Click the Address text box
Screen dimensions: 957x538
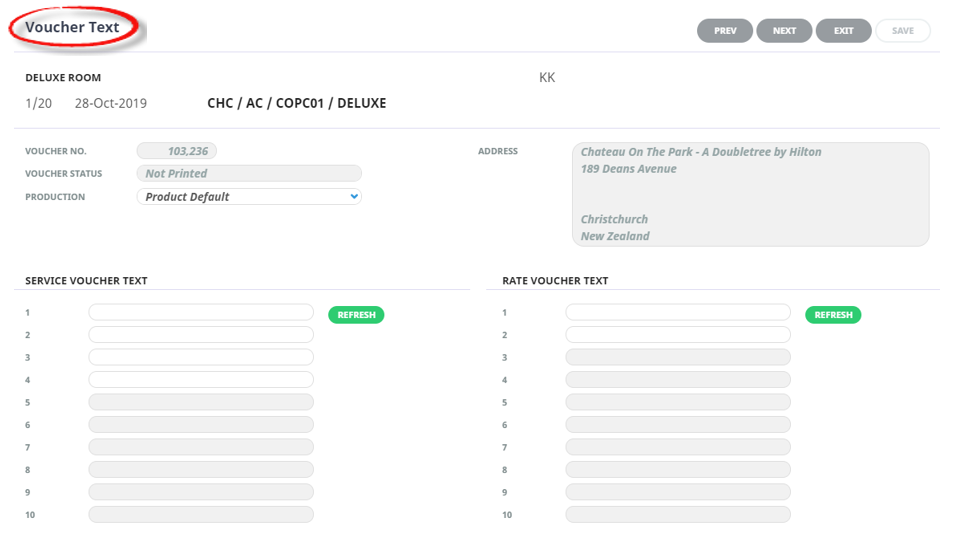click(749, 194)
